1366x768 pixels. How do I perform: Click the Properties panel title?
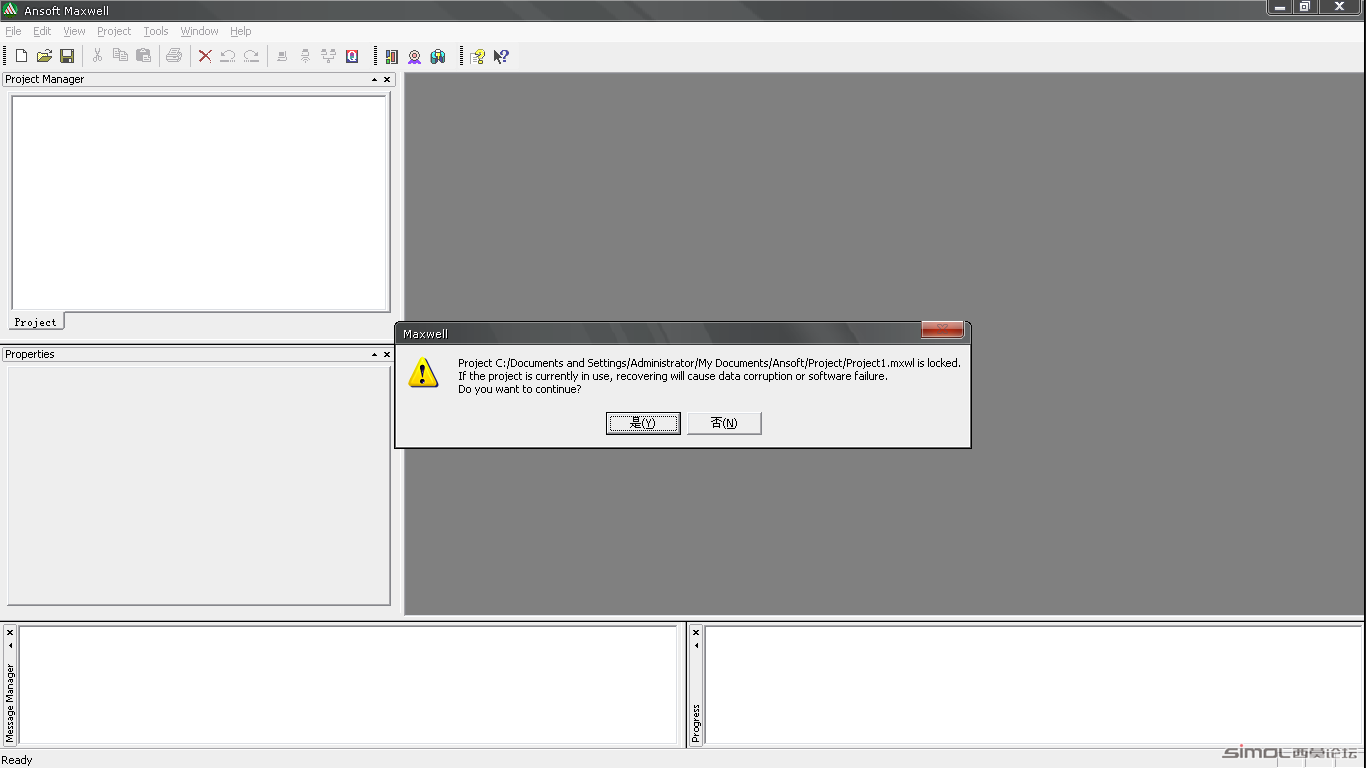coord(30,354)
